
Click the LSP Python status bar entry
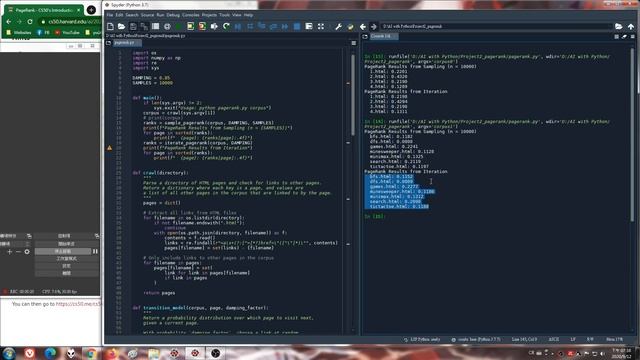click(422, 339)
